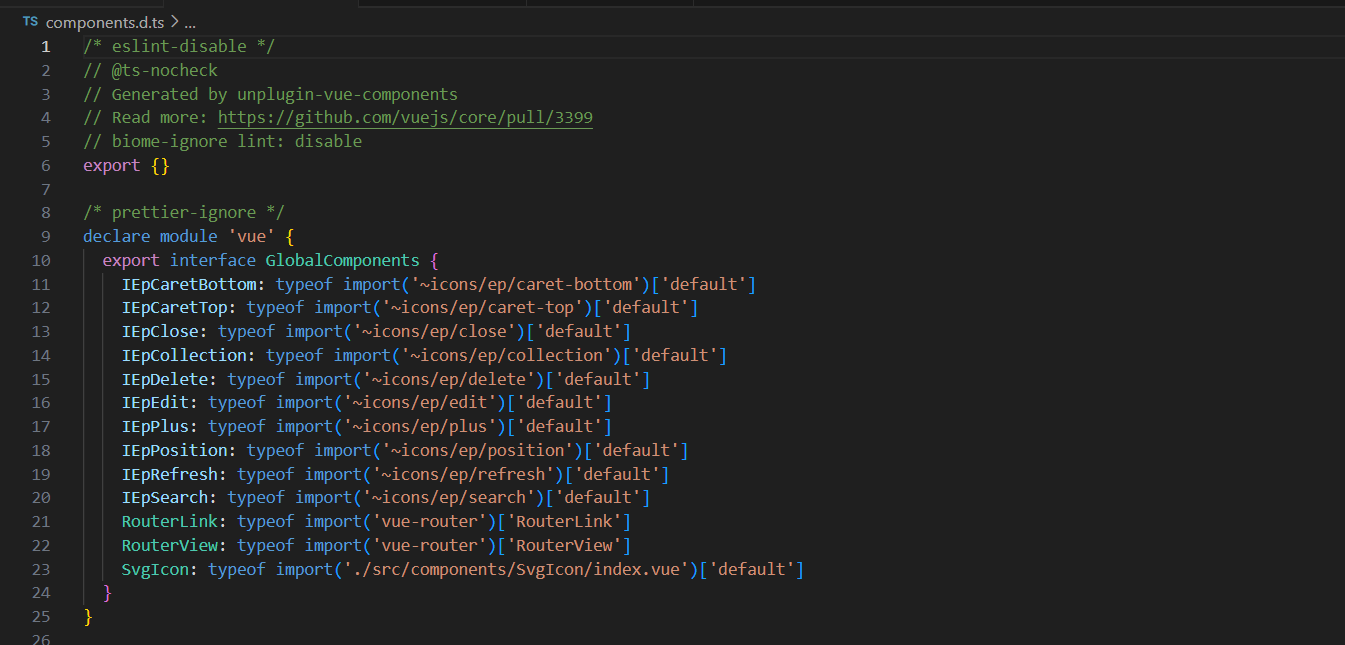Screen dimensions: 1345x645
Task: Click the 'vue' module string on line 9
Action: (x=251, y=236)
